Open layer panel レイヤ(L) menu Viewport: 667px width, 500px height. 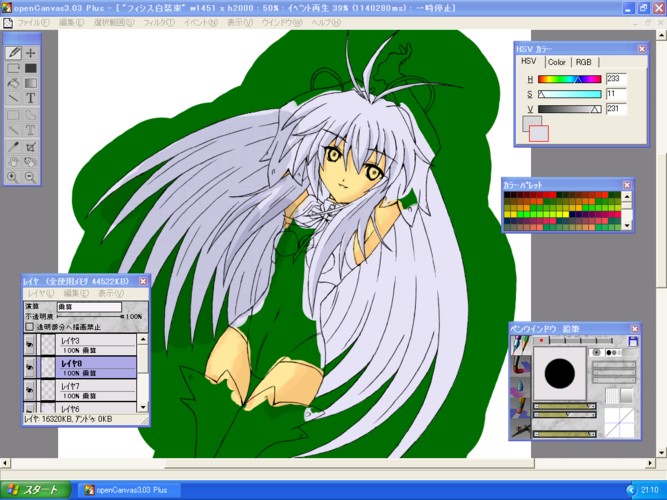coord(41,293)
